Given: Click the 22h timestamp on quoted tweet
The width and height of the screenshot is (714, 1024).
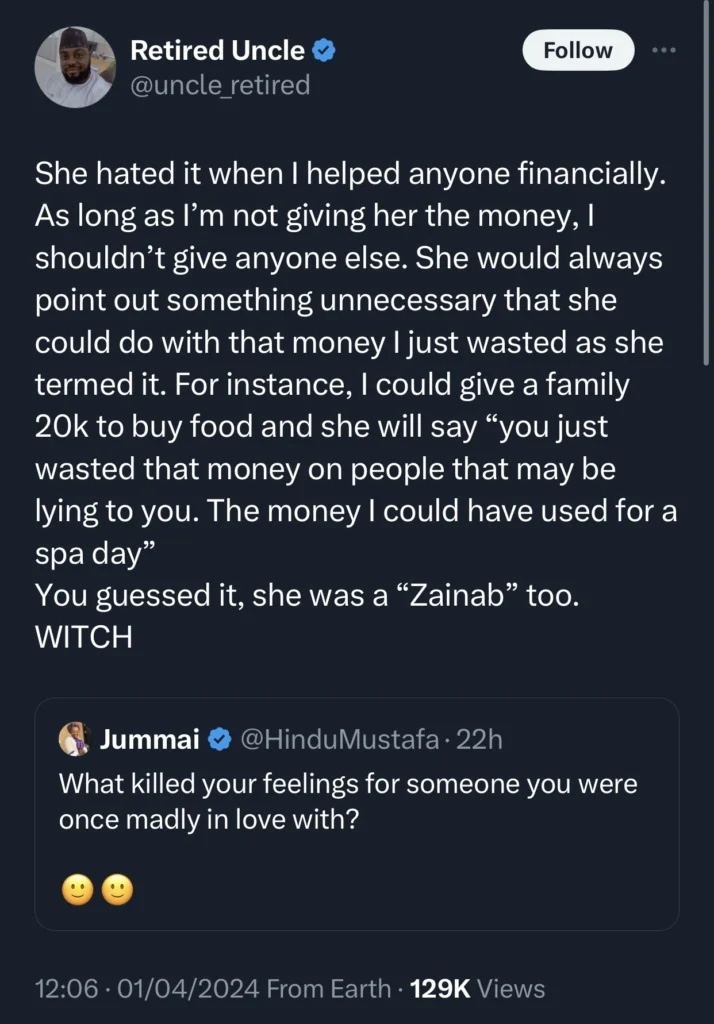Looking at the screenshot, I should [482, 739].
